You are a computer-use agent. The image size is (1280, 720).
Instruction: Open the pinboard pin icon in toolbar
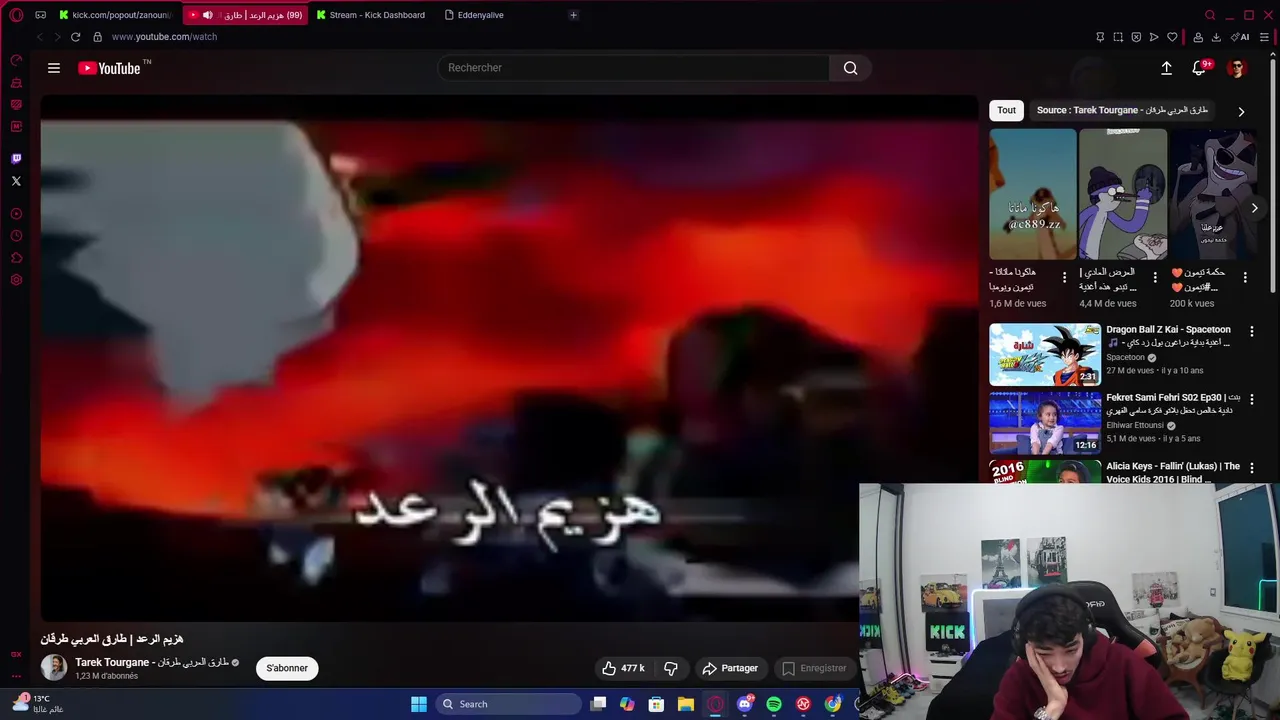point(1100,37)
